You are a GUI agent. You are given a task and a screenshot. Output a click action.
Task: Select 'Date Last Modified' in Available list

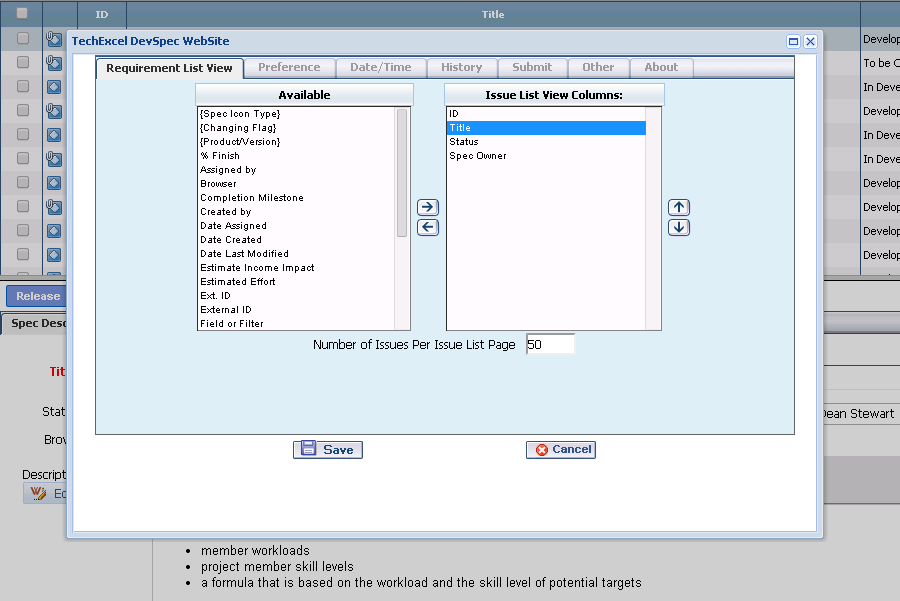(244, 254)
